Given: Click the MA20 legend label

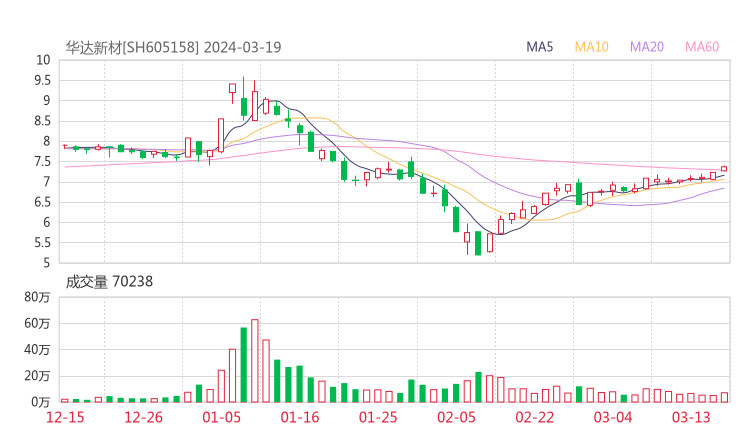Looking at the screenshot, I should [x=647, y=47].
